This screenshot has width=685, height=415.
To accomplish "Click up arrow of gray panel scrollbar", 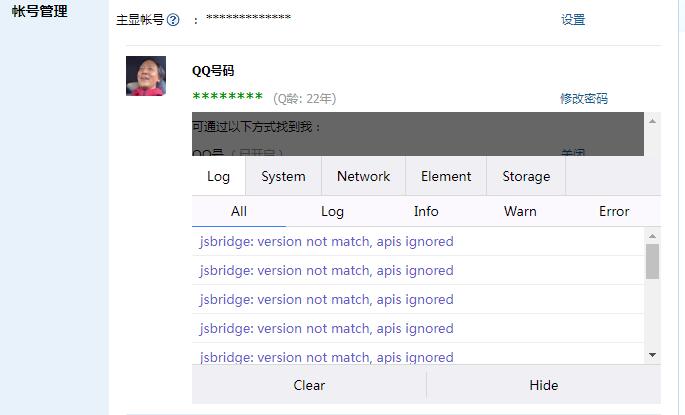I will pyautogui.click(x=652, y=121).
